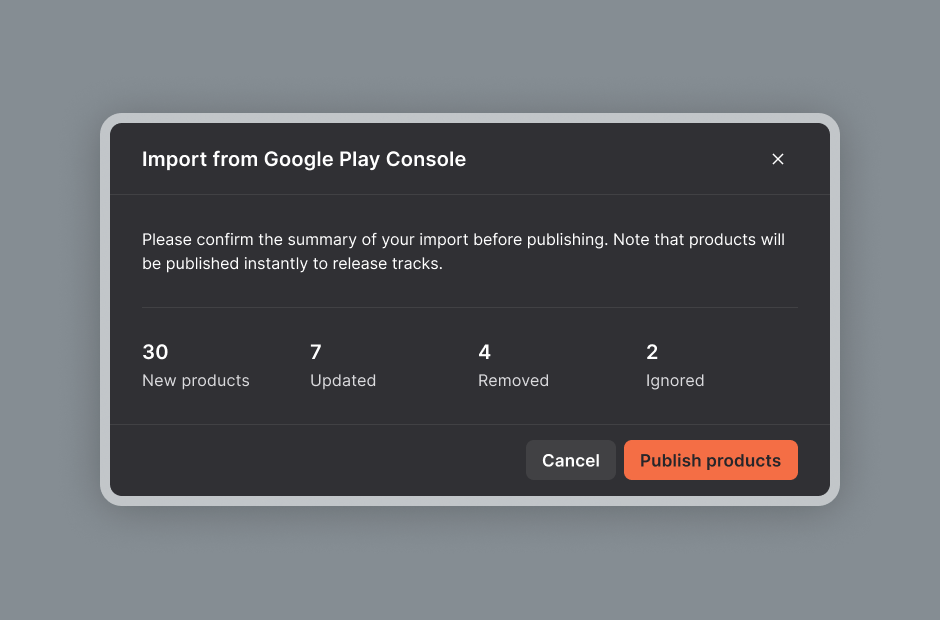Click the 7 updated count number

[316, 352]
